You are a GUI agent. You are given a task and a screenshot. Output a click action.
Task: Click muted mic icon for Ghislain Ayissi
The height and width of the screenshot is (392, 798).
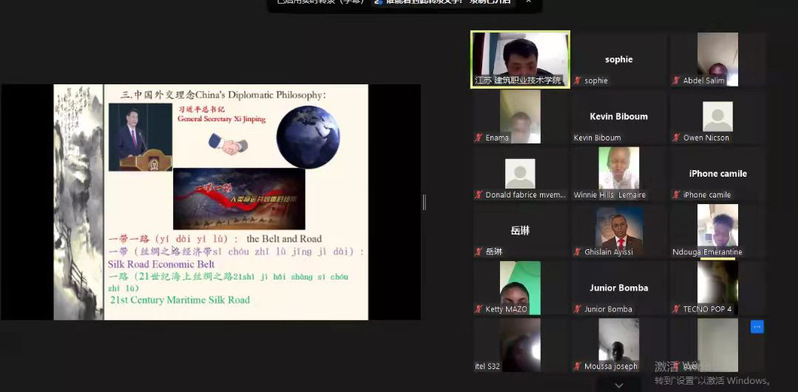click(578, 252)
